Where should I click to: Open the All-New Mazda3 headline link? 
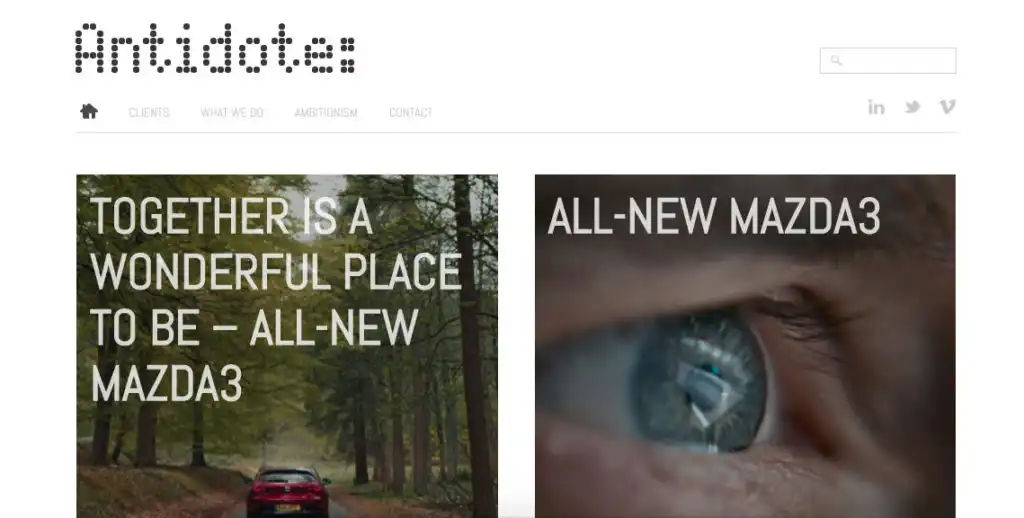(714, 216)
